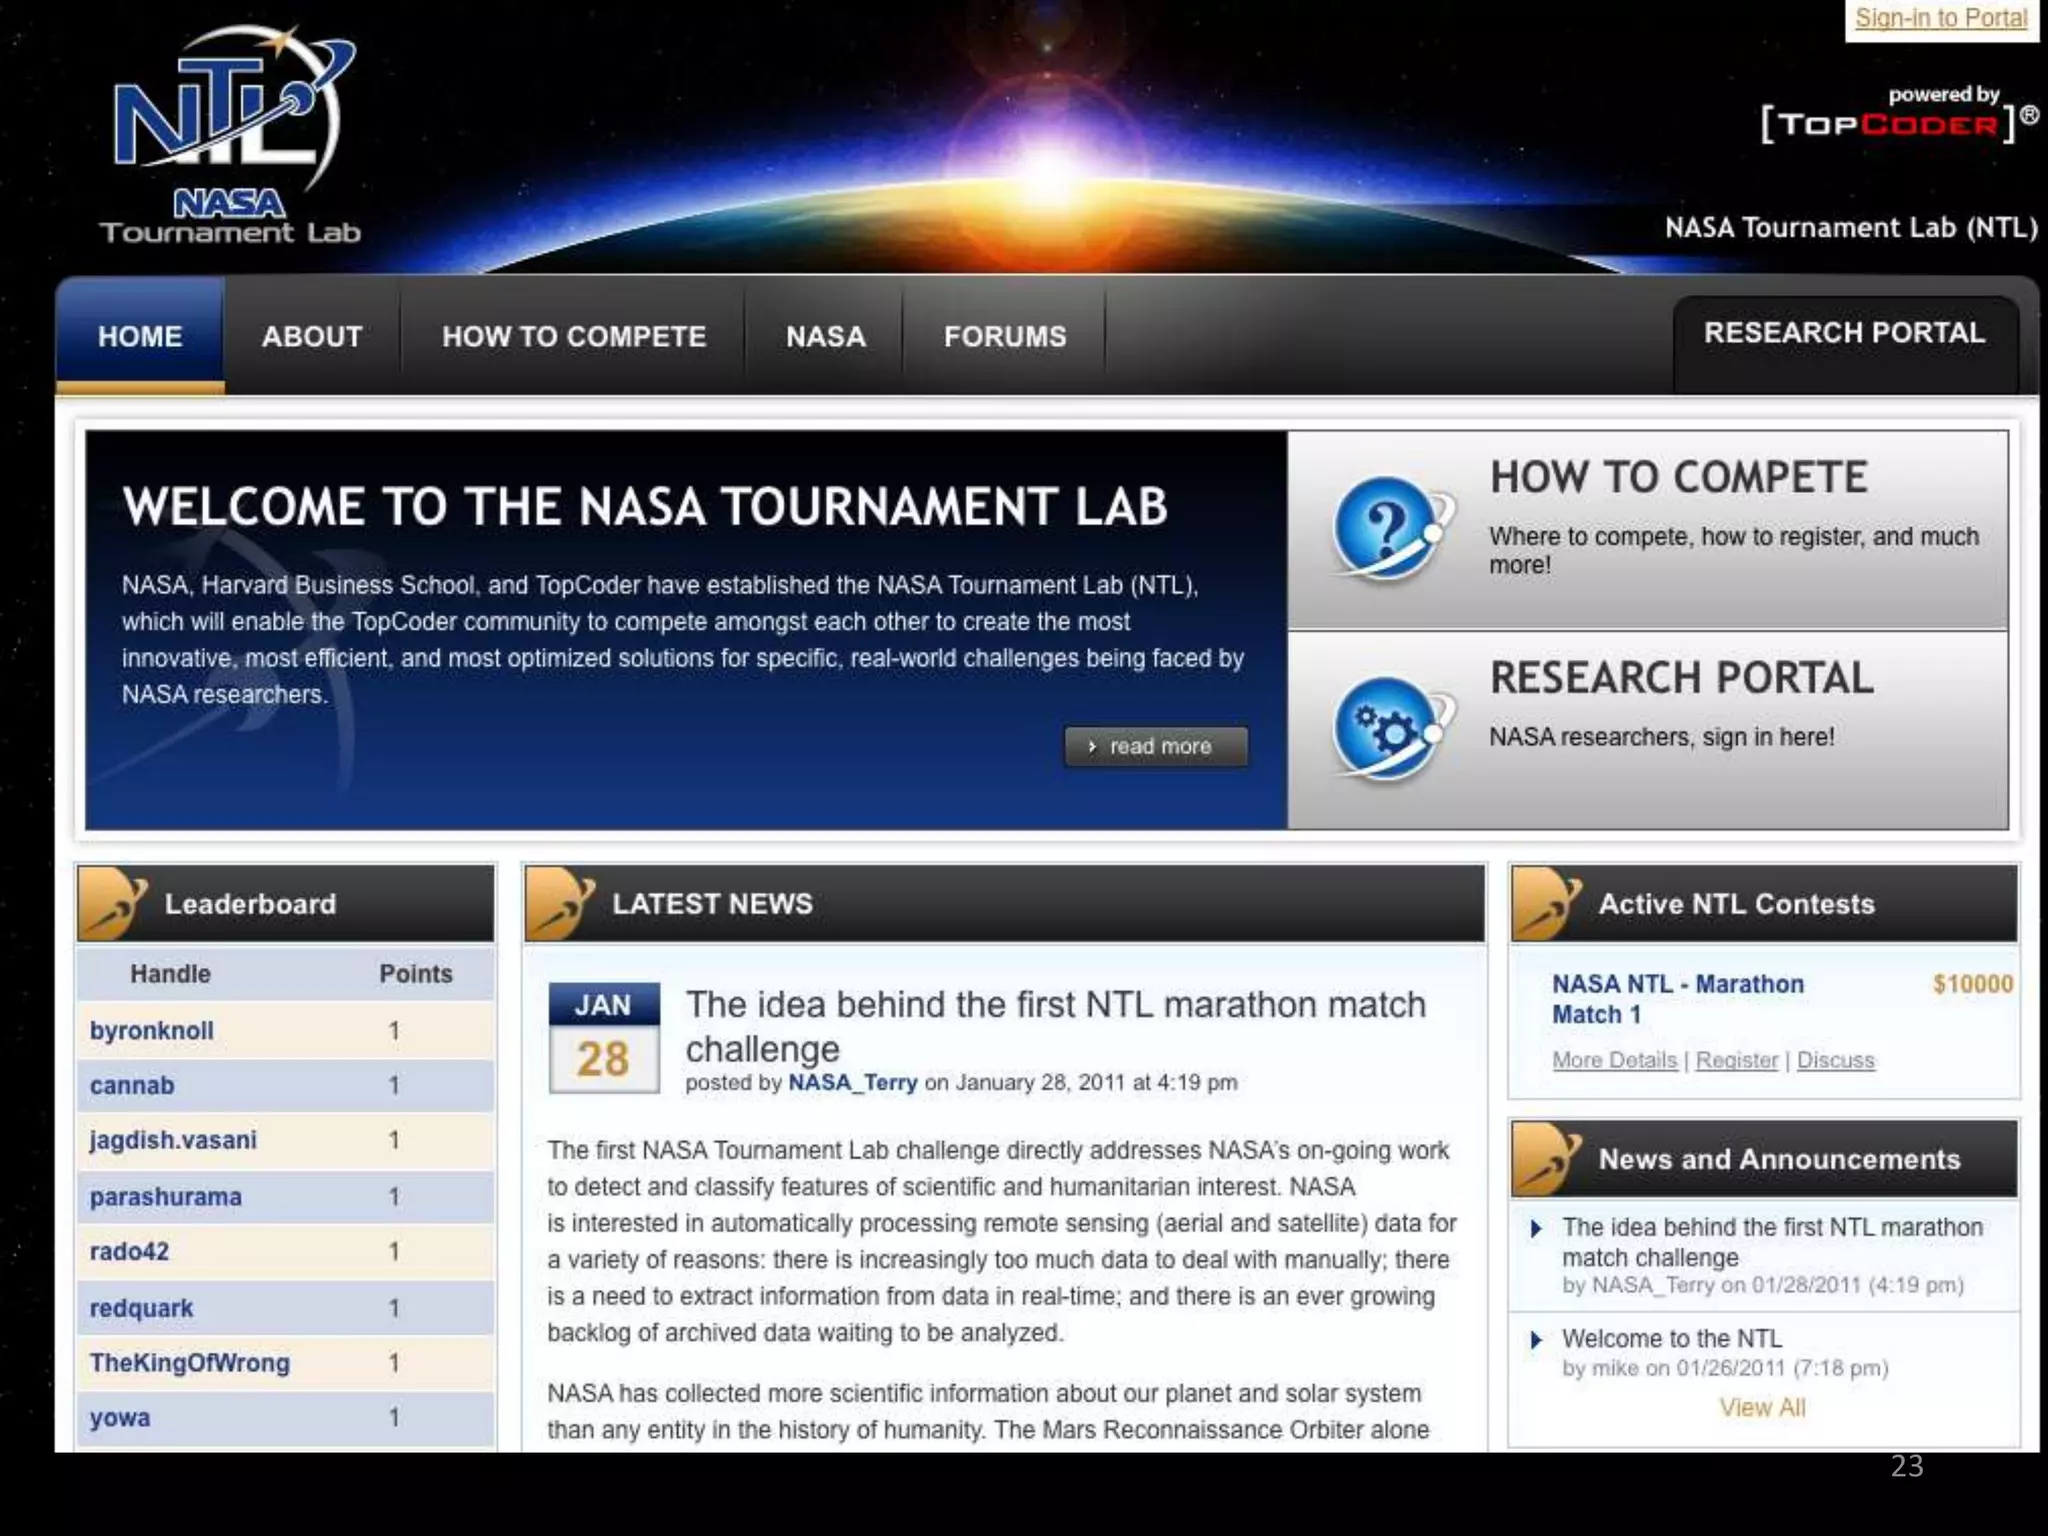Open the byronknoll leaderboard handle
Viewport: 2048px width, 1536px height.
point(152,1030)
